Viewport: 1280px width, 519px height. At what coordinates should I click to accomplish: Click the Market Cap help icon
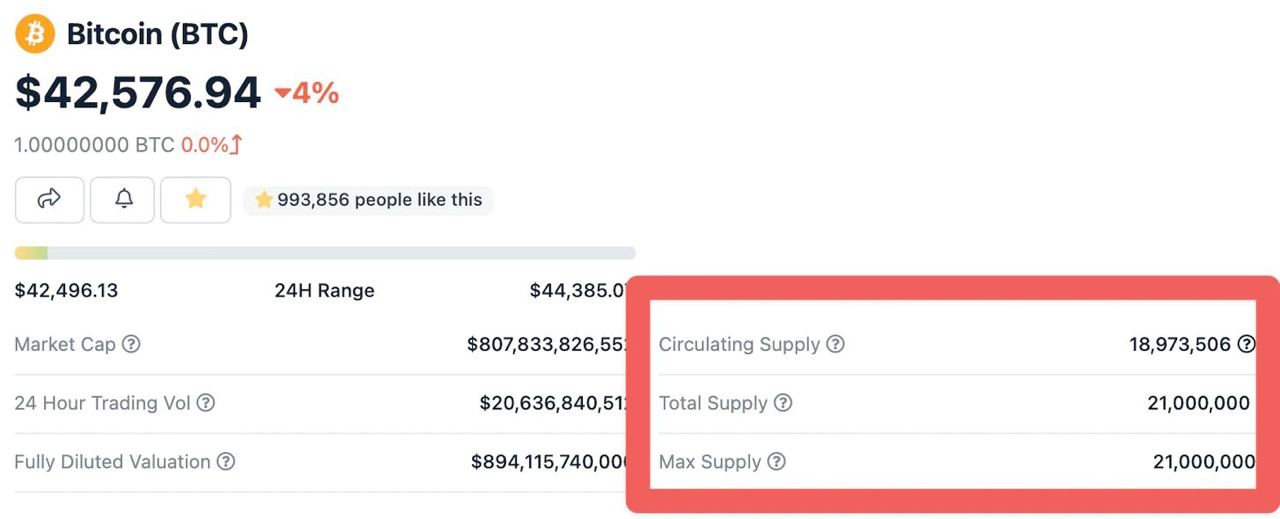click(x=131, y=344)
